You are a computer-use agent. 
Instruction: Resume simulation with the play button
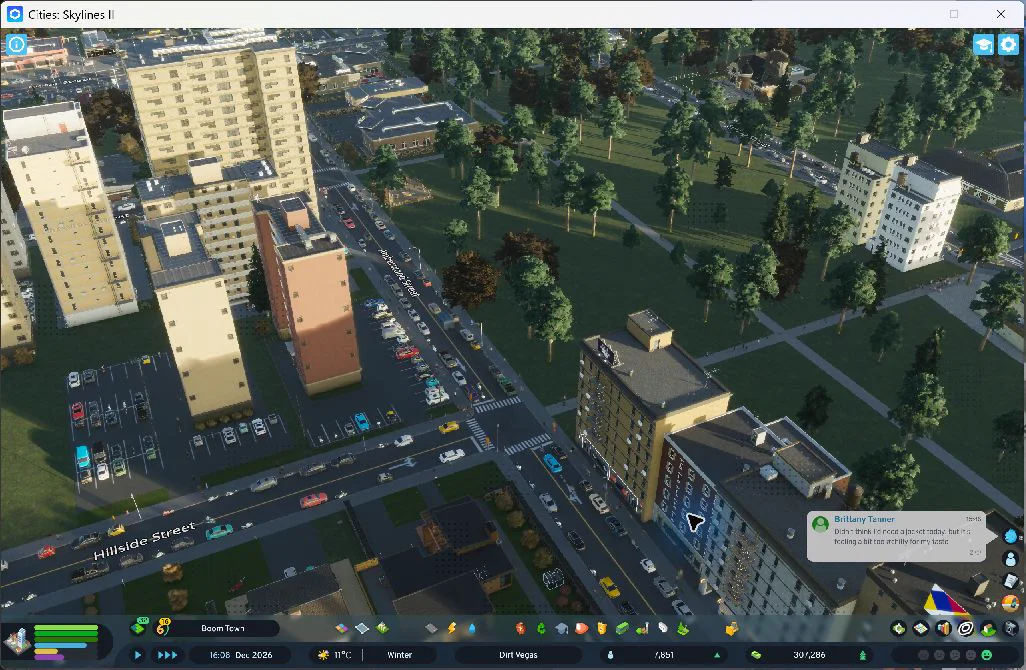[x=137, y=654]
